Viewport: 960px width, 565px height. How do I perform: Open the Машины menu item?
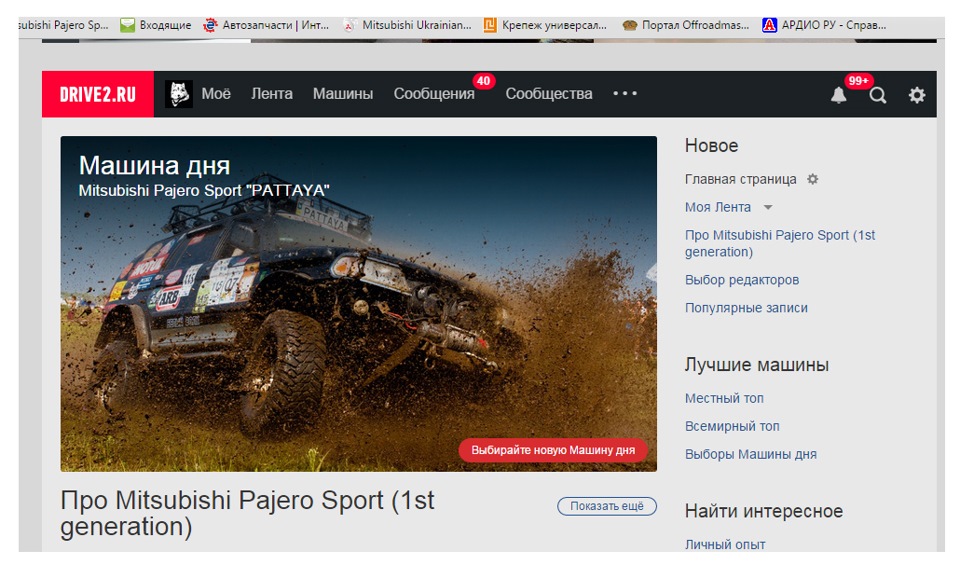click(x=343, y=94)
